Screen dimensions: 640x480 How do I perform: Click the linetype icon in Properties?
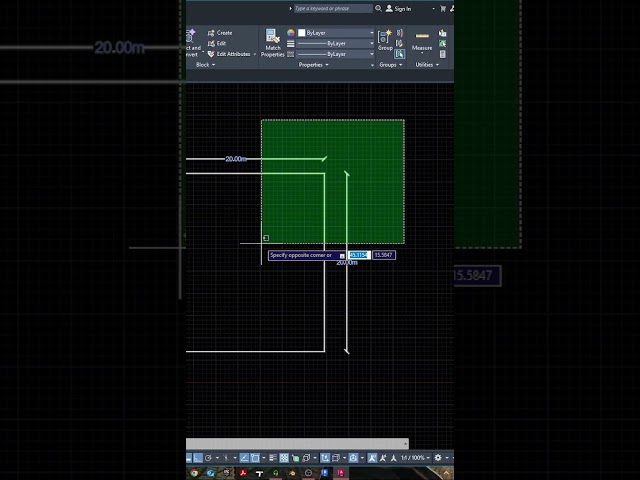[x=291, y=54]
